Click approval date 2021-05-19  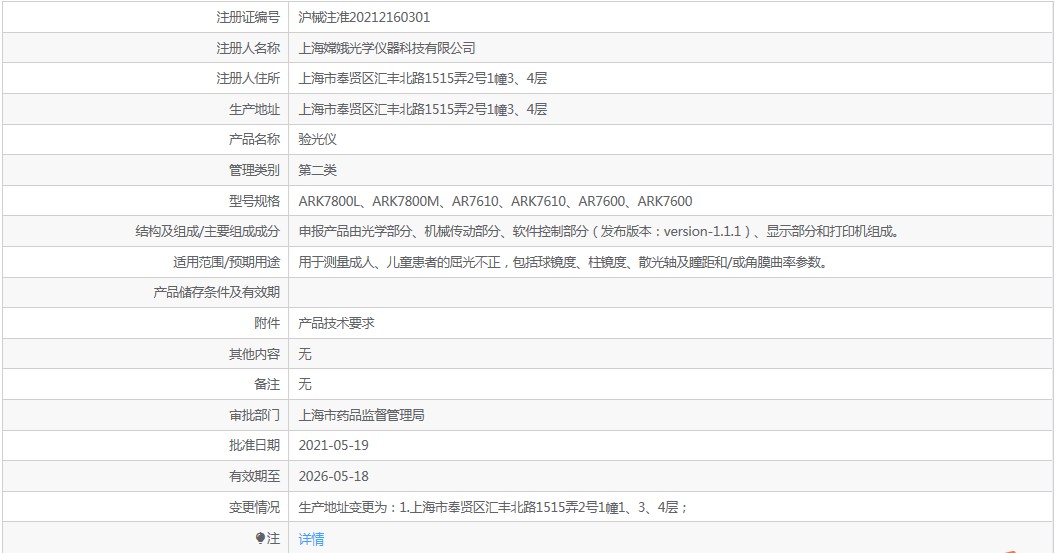(x=333, y=446)
